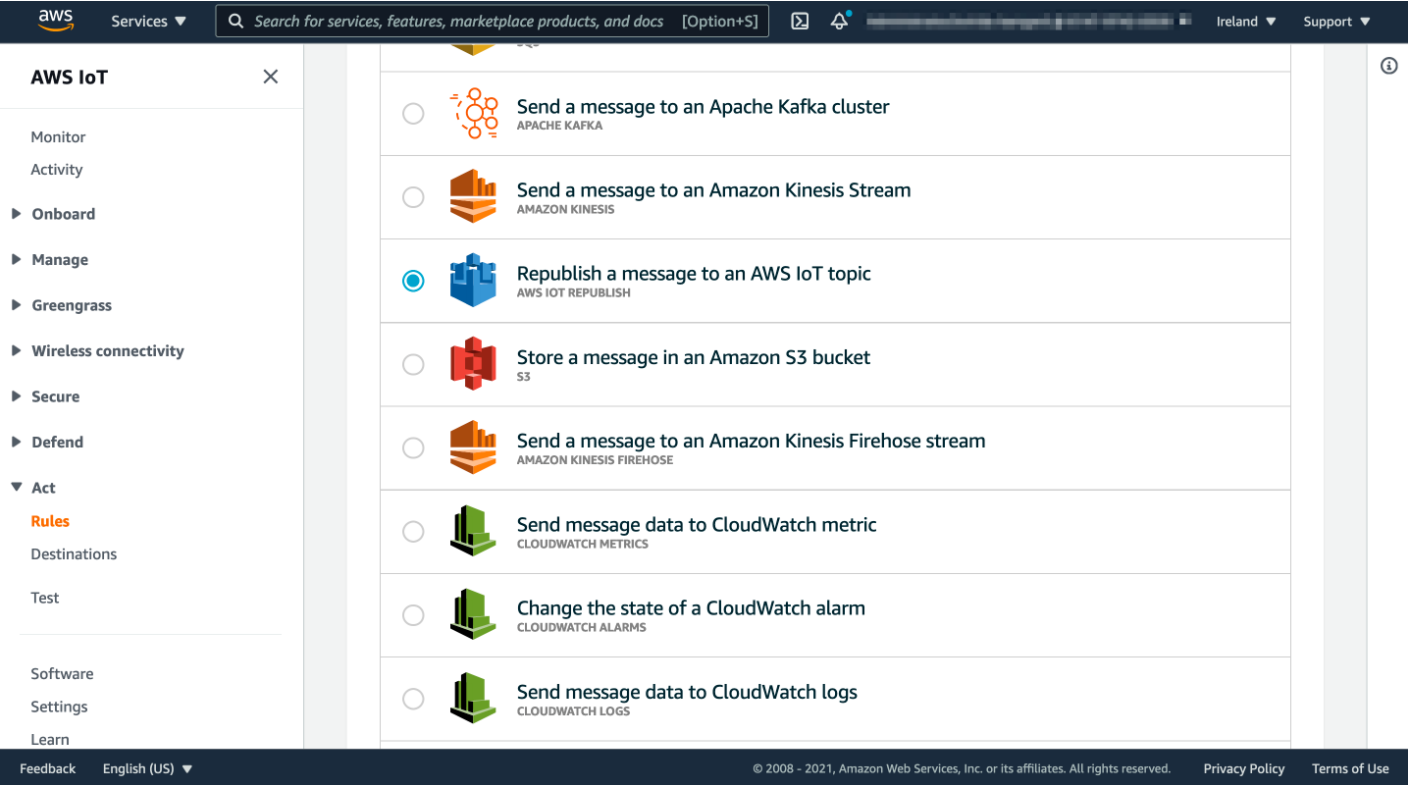Screen dimensions: 1408x785
Task: Open the info panel icon
Action: click(1388, 66)
